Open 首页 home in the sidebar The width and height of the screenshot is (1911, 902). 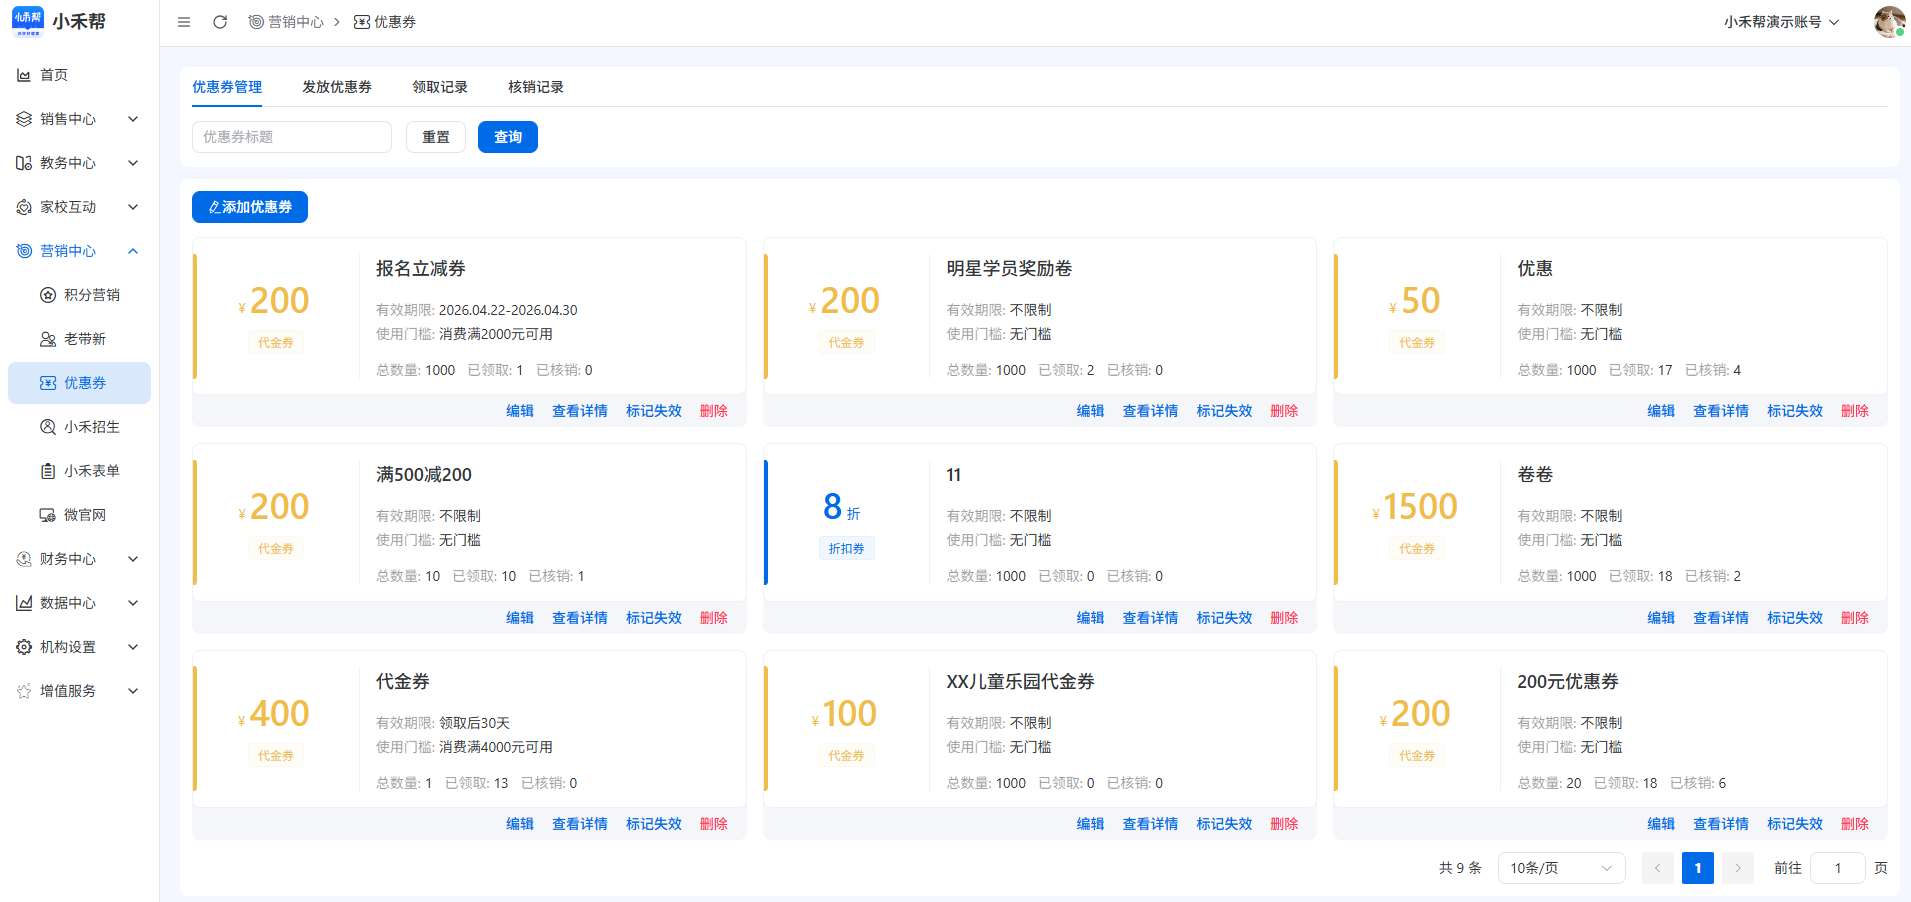54,75
